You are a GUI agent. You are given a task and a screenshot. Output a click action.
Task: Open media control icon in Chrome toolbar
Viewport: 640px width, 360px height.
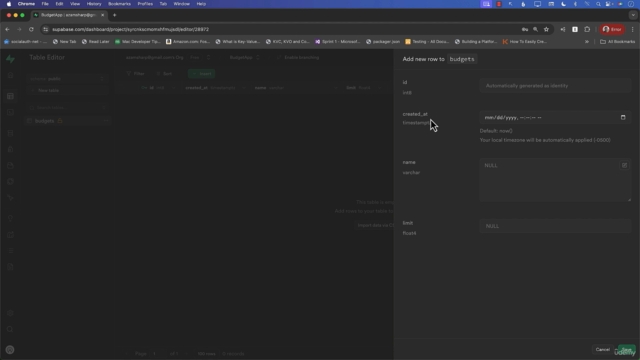(563, 29)
